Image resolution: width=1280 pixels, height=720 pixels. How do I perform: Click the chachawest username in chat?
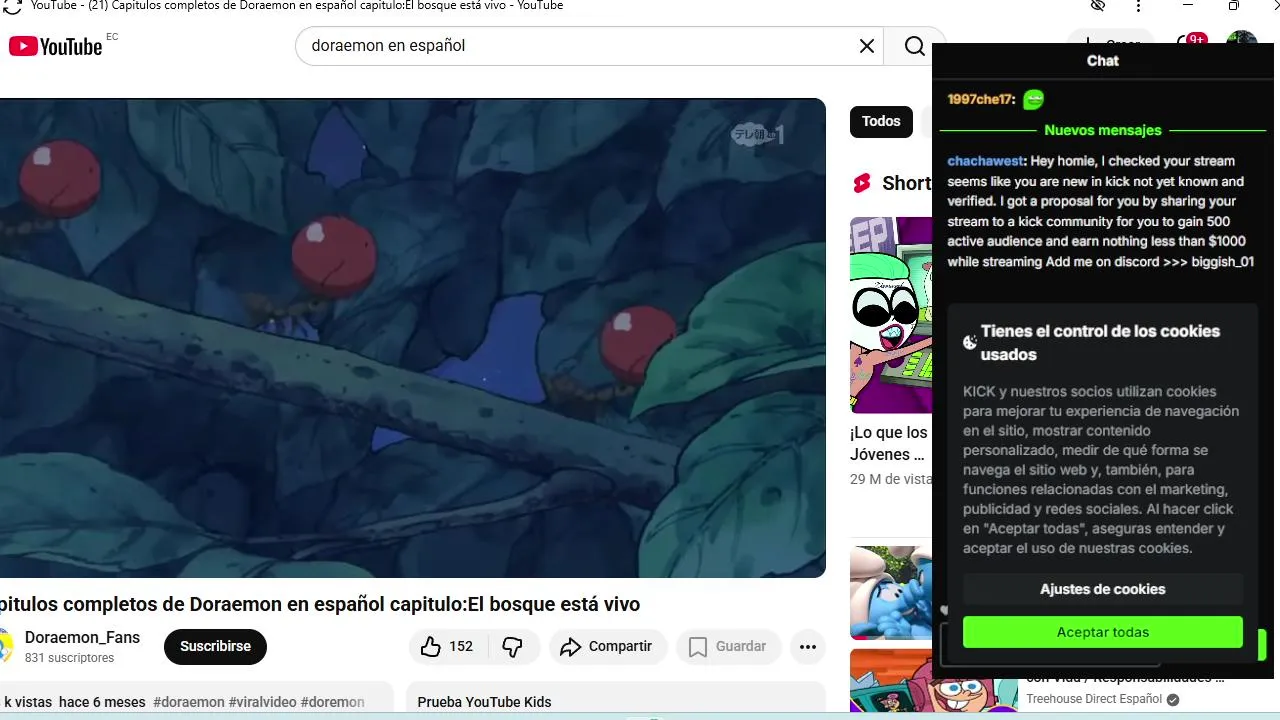[985, 161]
